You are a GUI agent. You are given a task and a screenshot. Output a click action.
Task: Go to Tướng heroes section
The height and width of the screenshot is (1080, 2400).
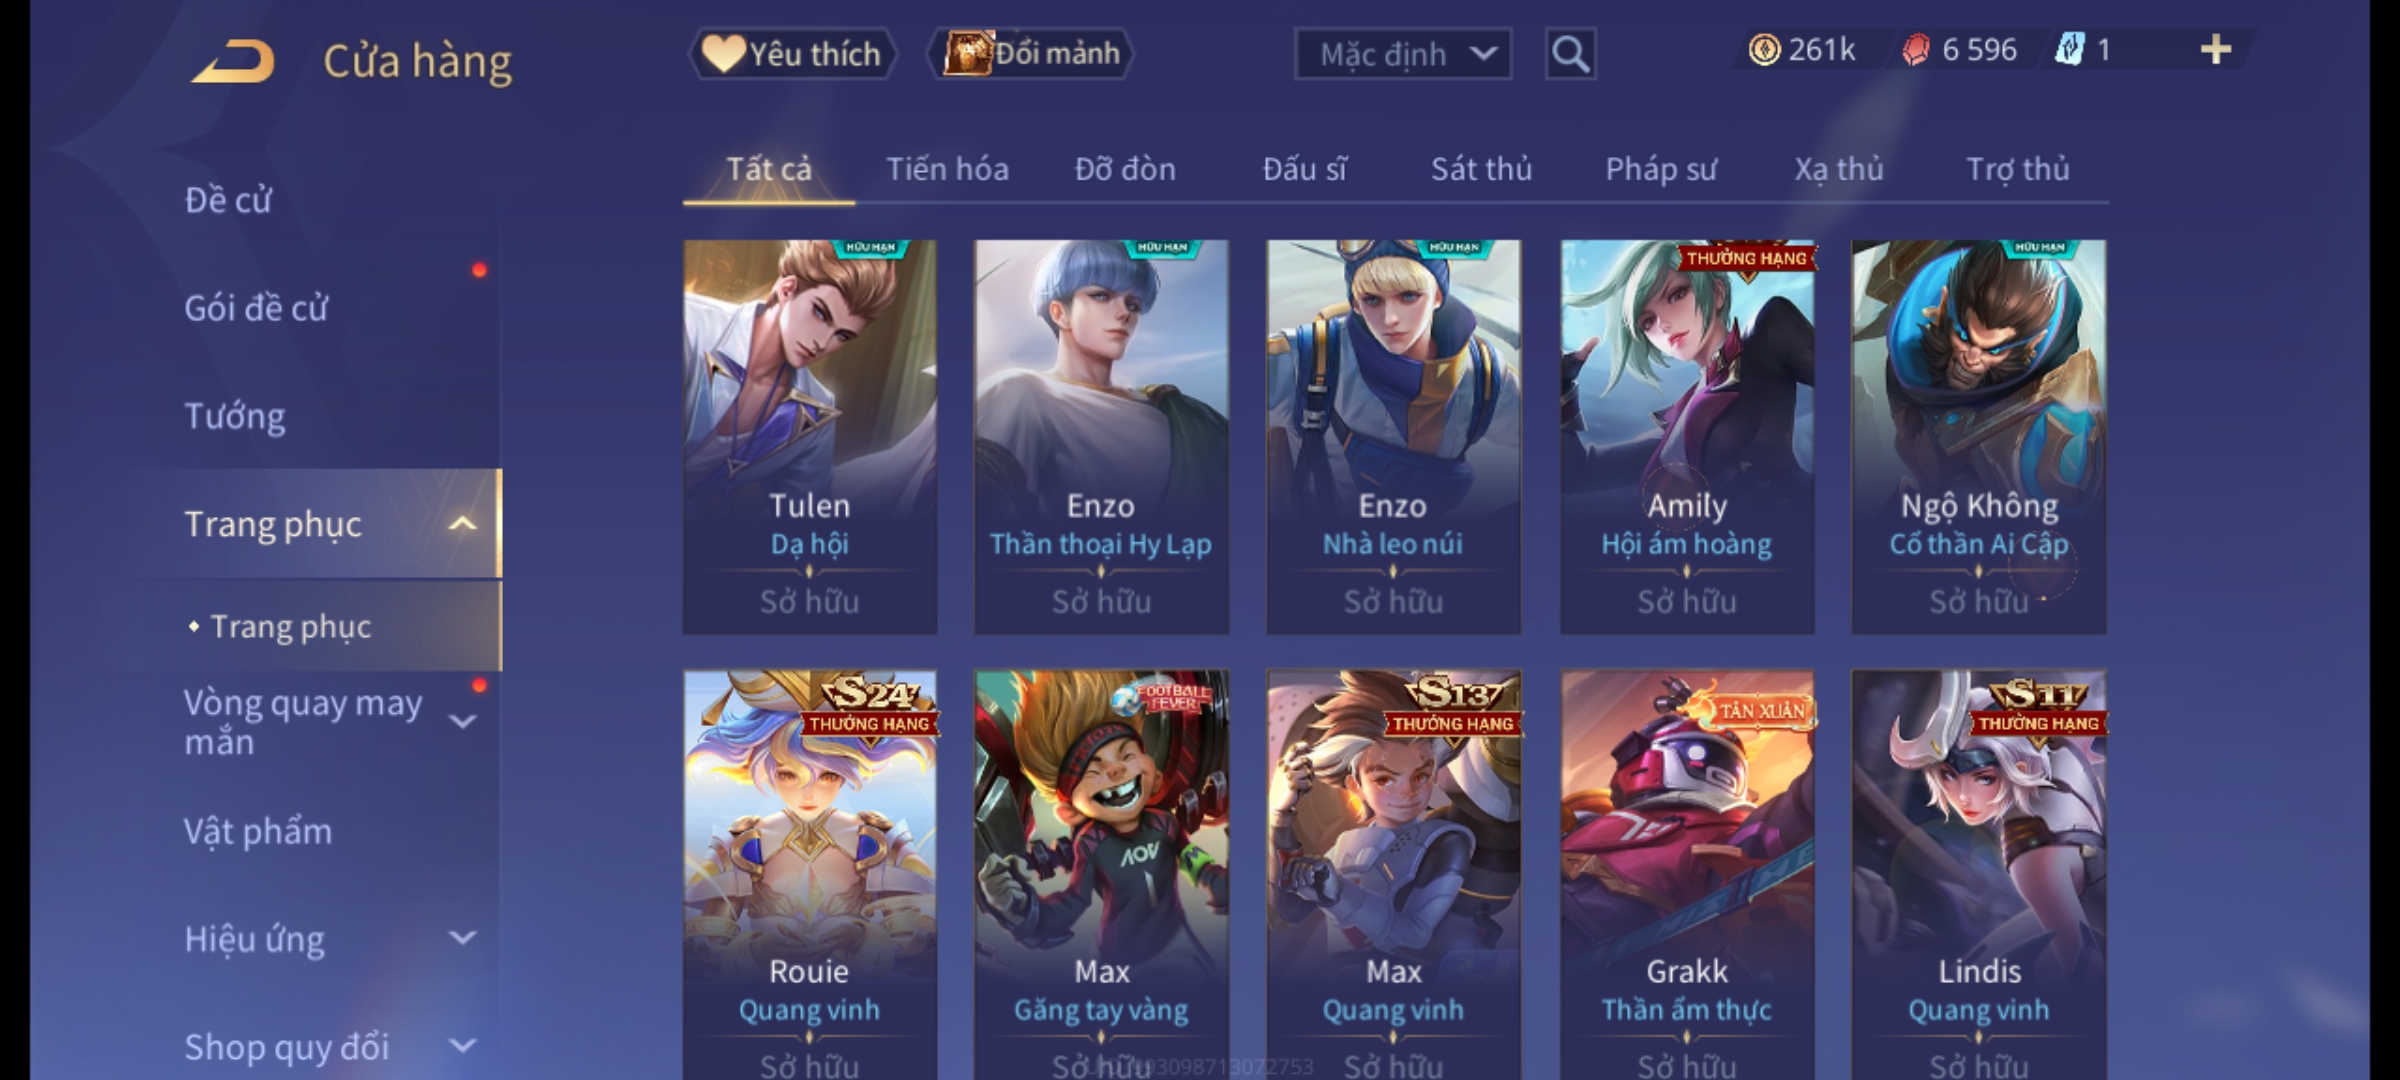[235, 416]
